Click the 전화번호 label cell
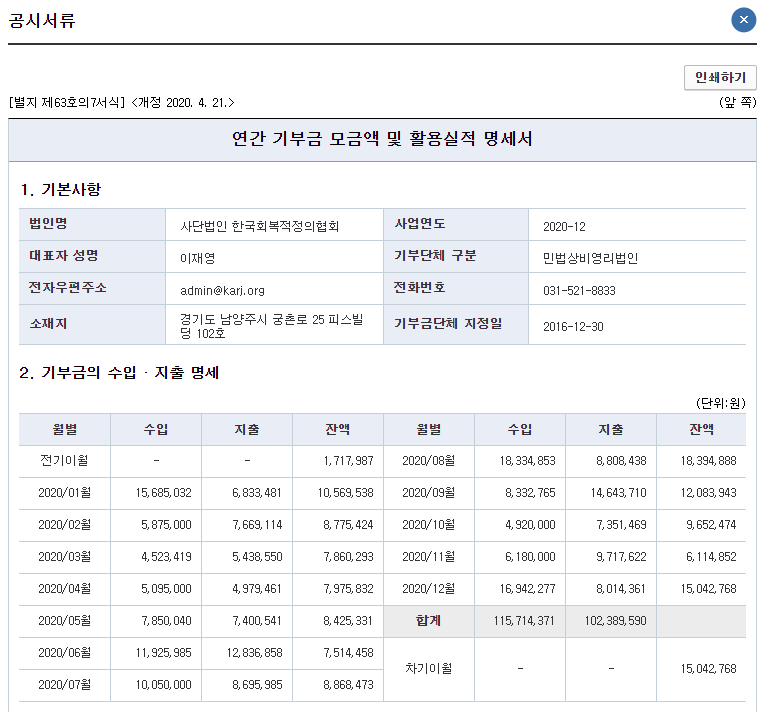The width and height of the screenshot is (767, 712). click(456, 288)
